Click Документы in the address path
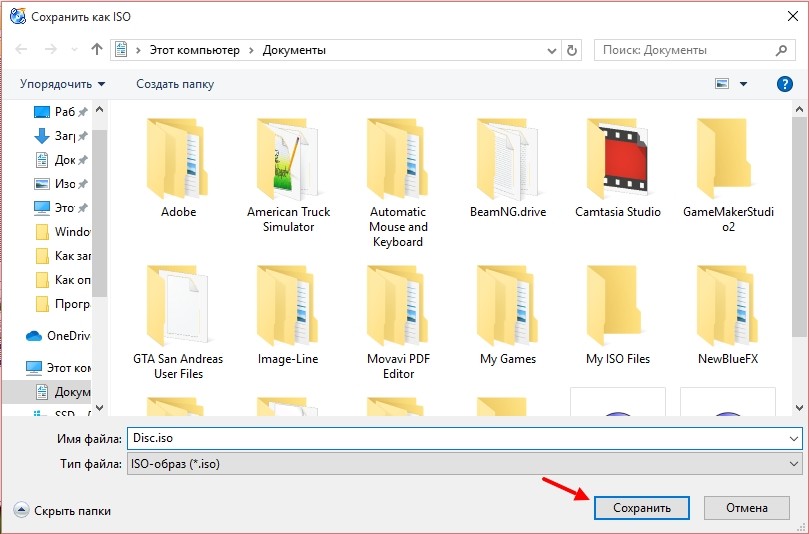Image resolution: width=809 pixels, height=534 pixels. pos(294,50)
